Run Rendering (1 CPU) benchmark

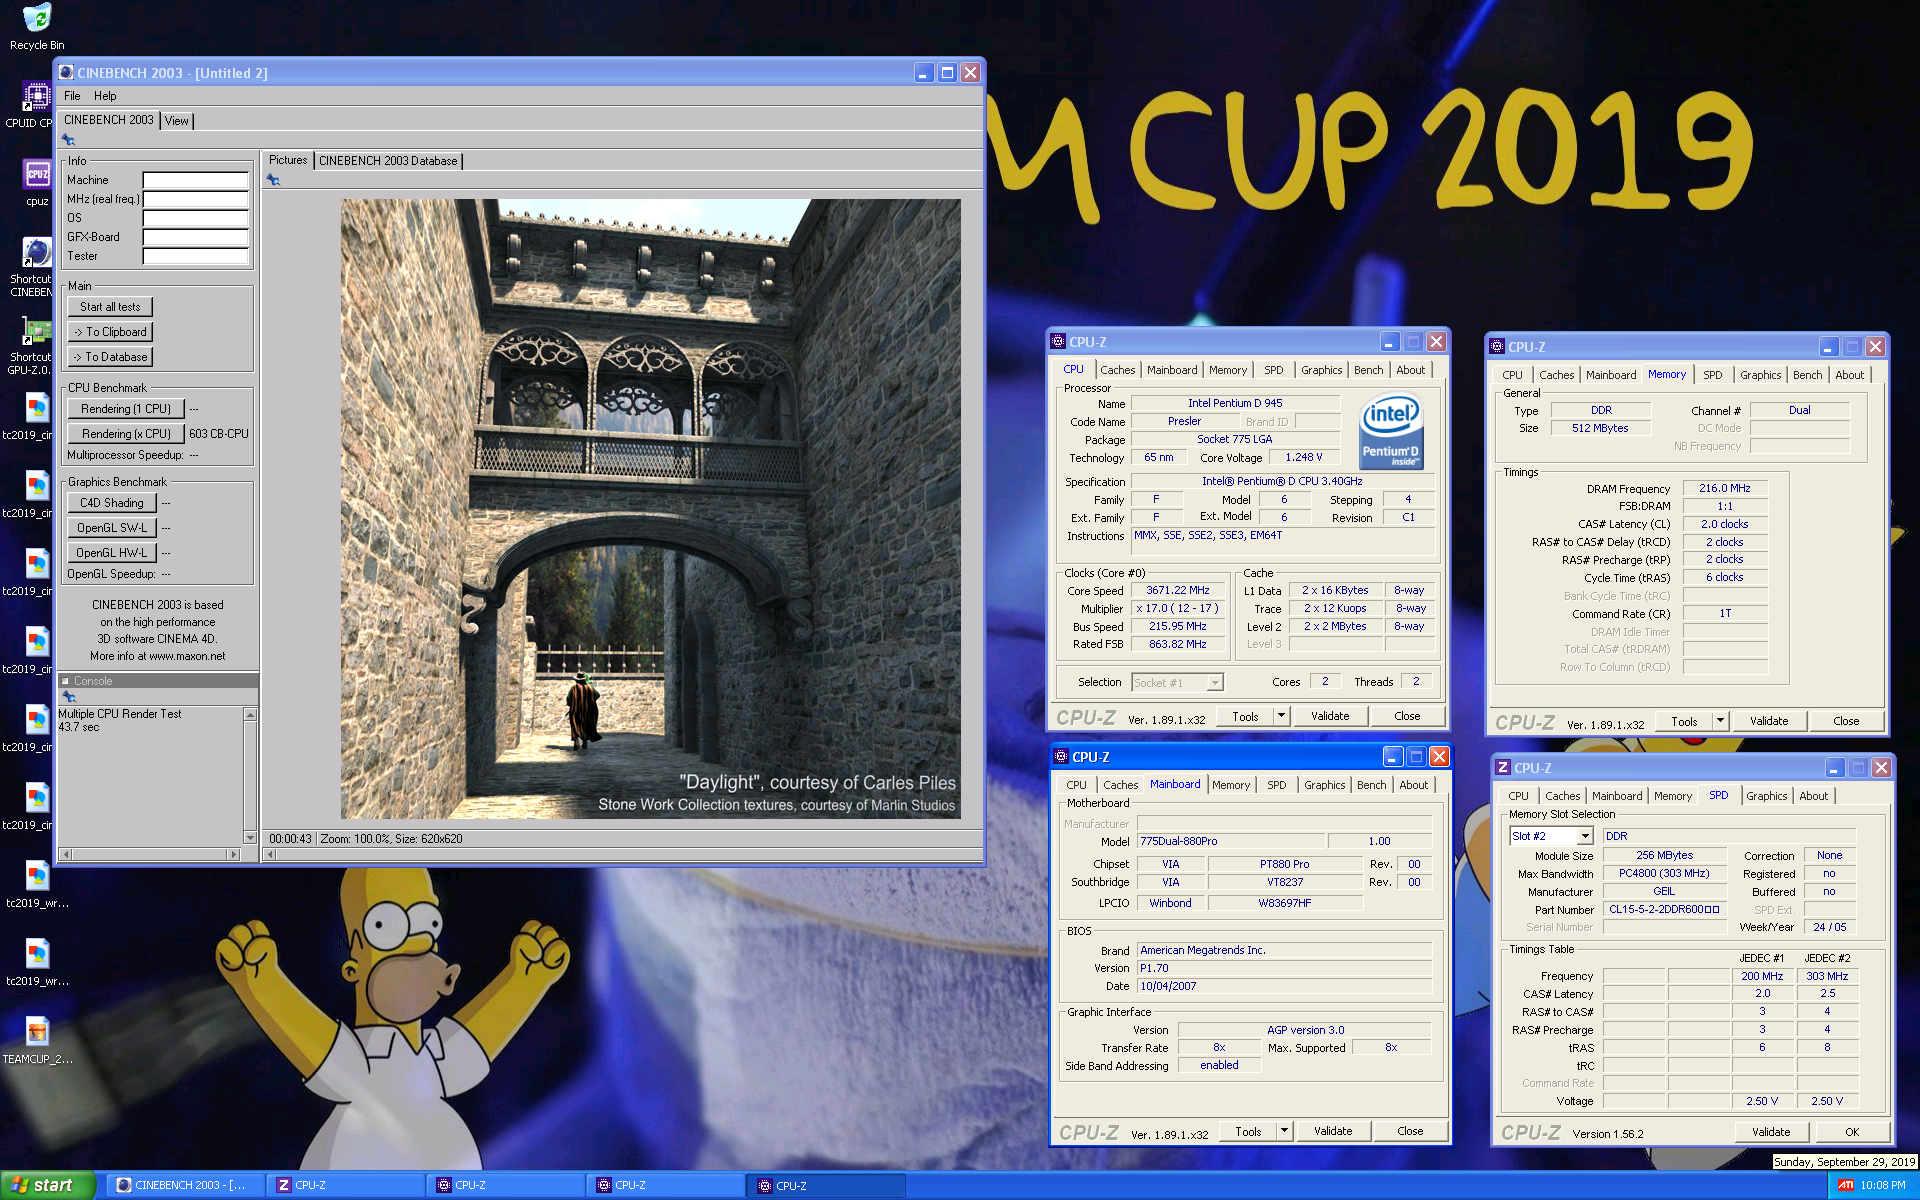coord(126,409)
